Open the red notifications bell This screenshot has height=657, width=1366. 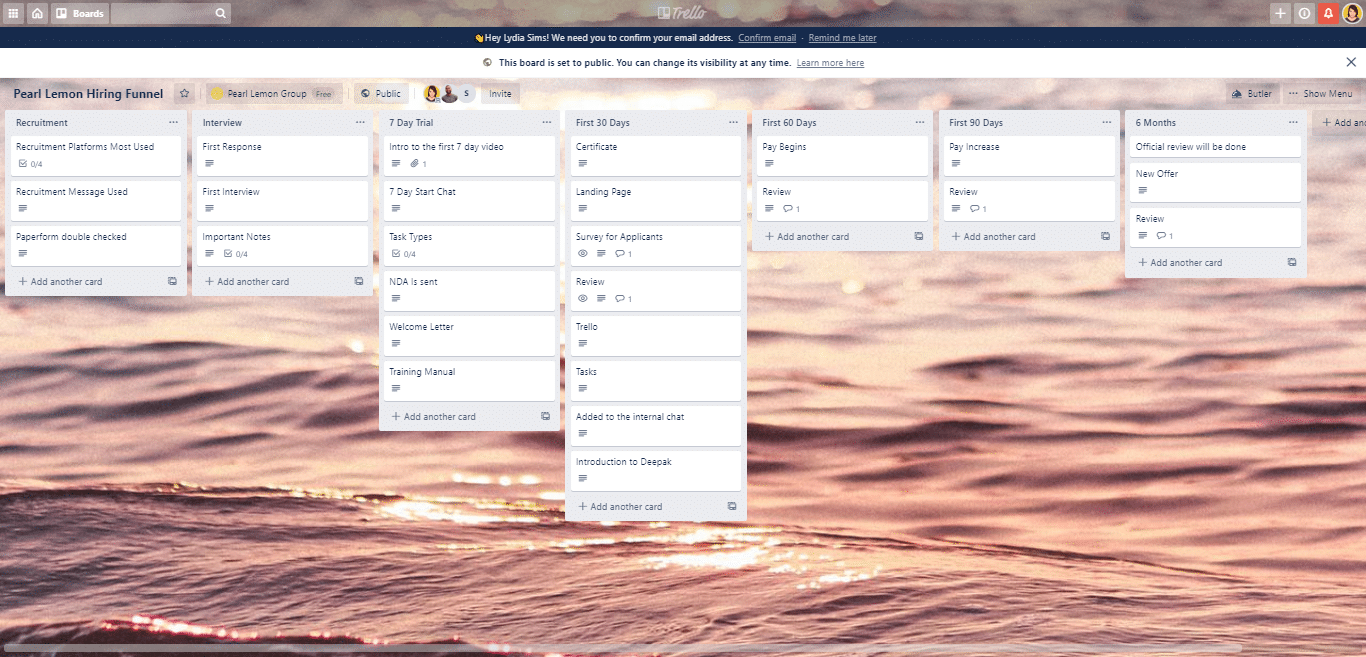[x=1328, y=13]
